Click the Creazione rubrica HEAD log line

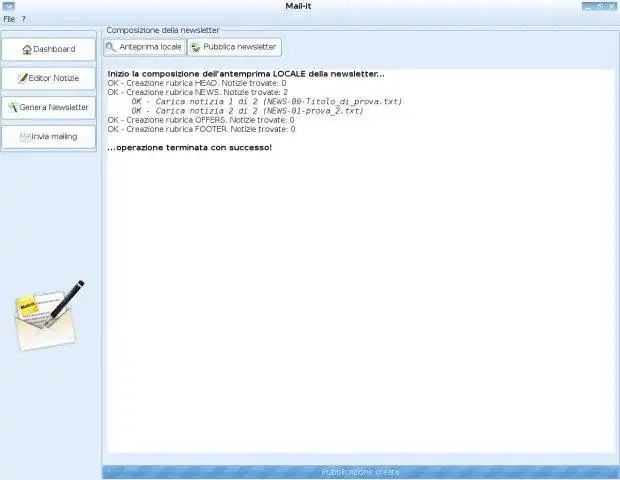[x=197, y=83]
